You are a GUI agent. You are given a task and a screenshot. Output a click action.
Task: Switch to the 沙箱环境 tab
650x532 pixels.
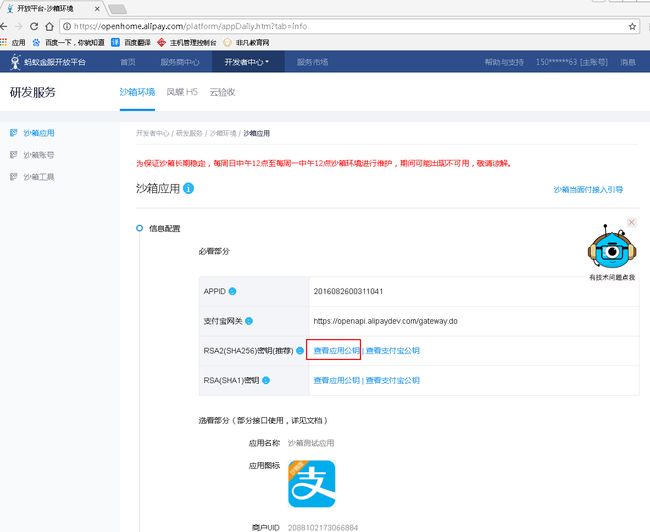[x=137, y=92]
